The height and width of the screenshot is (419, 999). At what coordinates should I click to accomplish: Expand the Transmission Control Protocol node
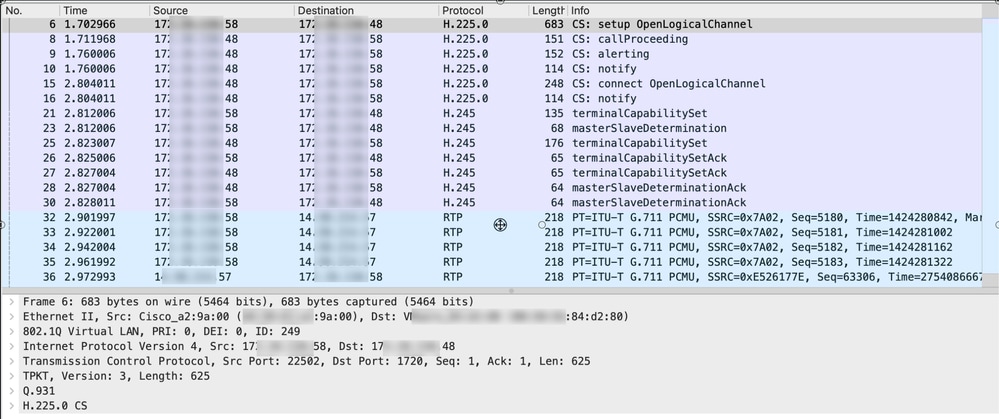click(x=11, y=361)
